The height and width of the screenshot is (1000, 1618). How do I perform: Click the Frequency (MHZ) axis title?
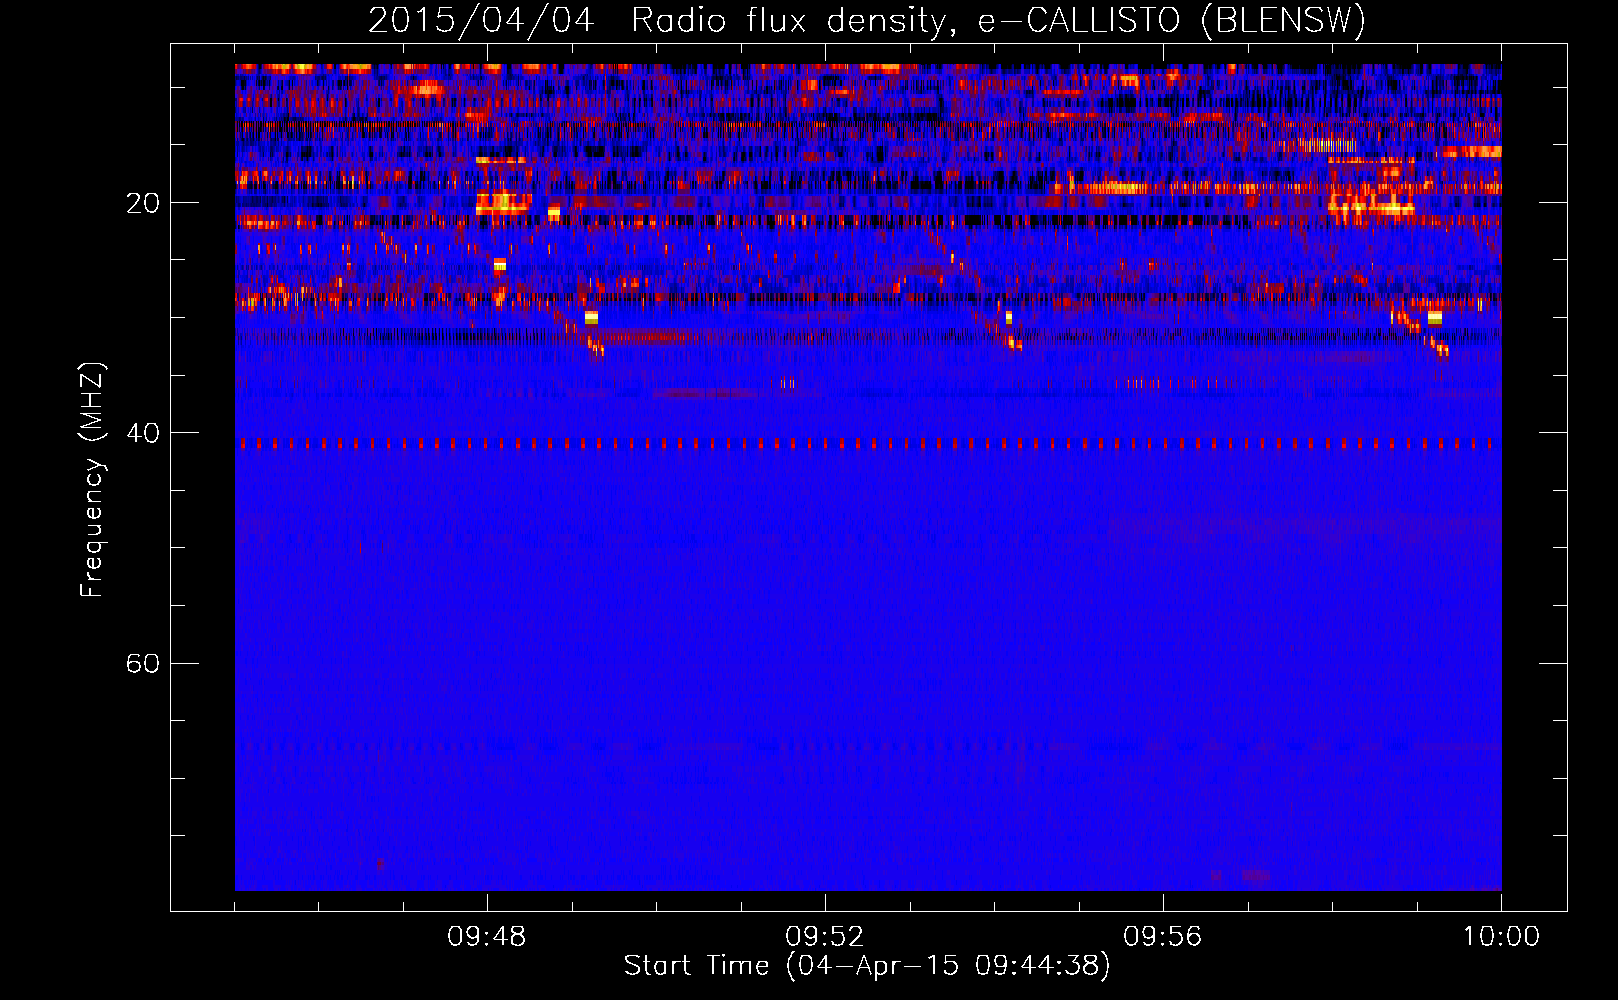click(x=92, y=480)
